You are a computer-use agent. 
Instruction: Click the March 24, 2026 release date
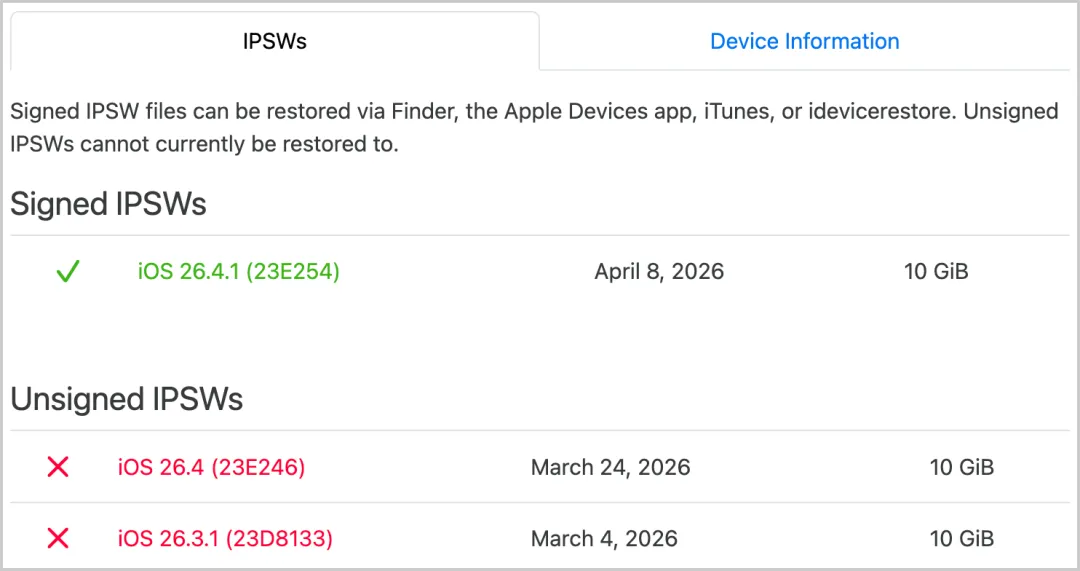point(610,467)
